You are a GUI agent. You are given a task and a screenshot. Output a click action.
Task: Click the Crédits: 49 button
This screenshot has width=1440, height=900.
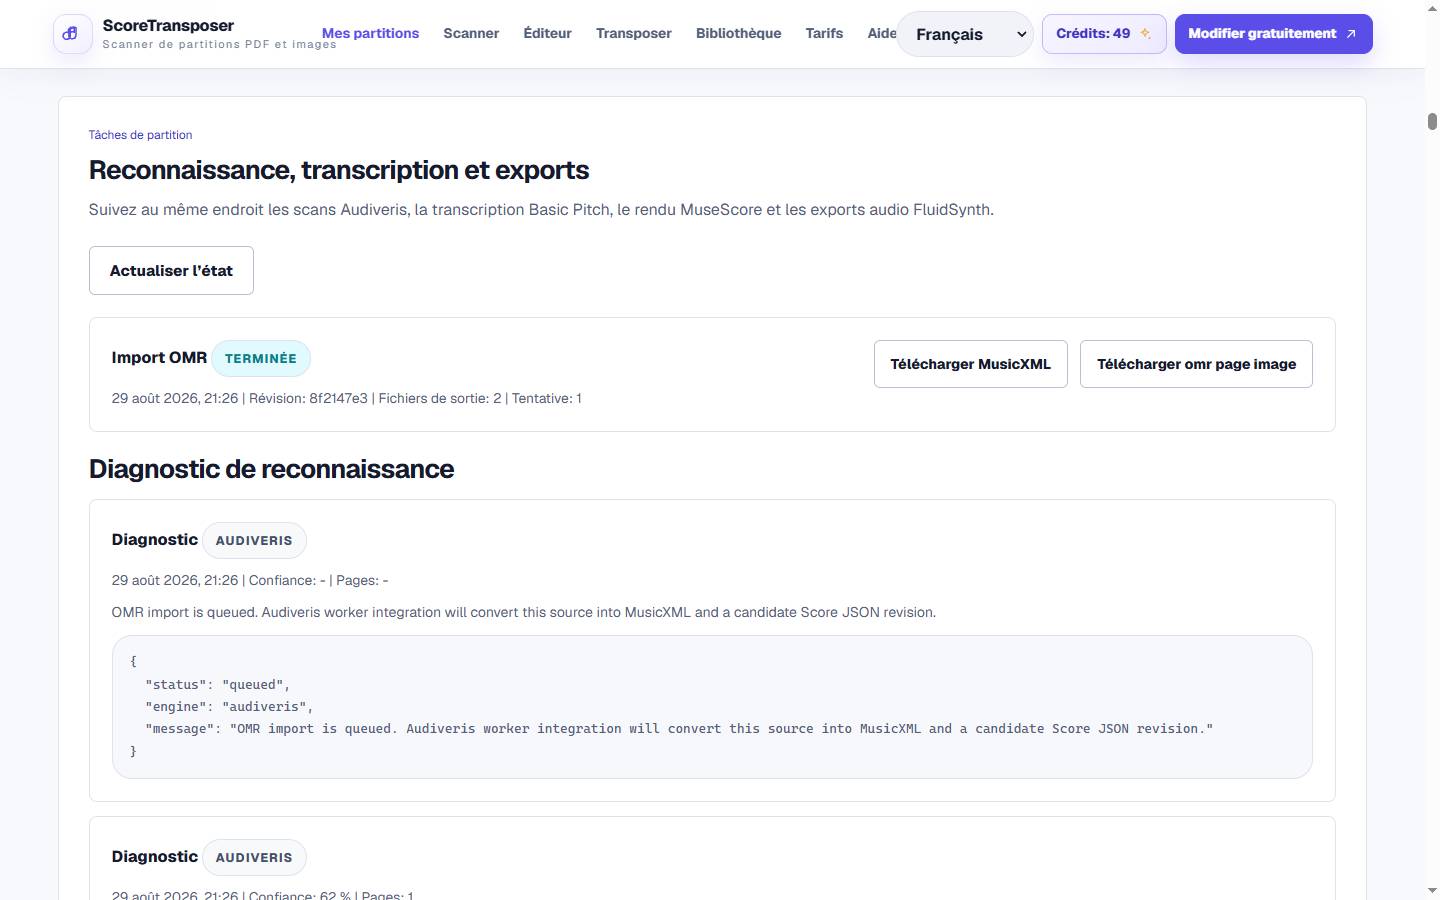click(1104, 34)
